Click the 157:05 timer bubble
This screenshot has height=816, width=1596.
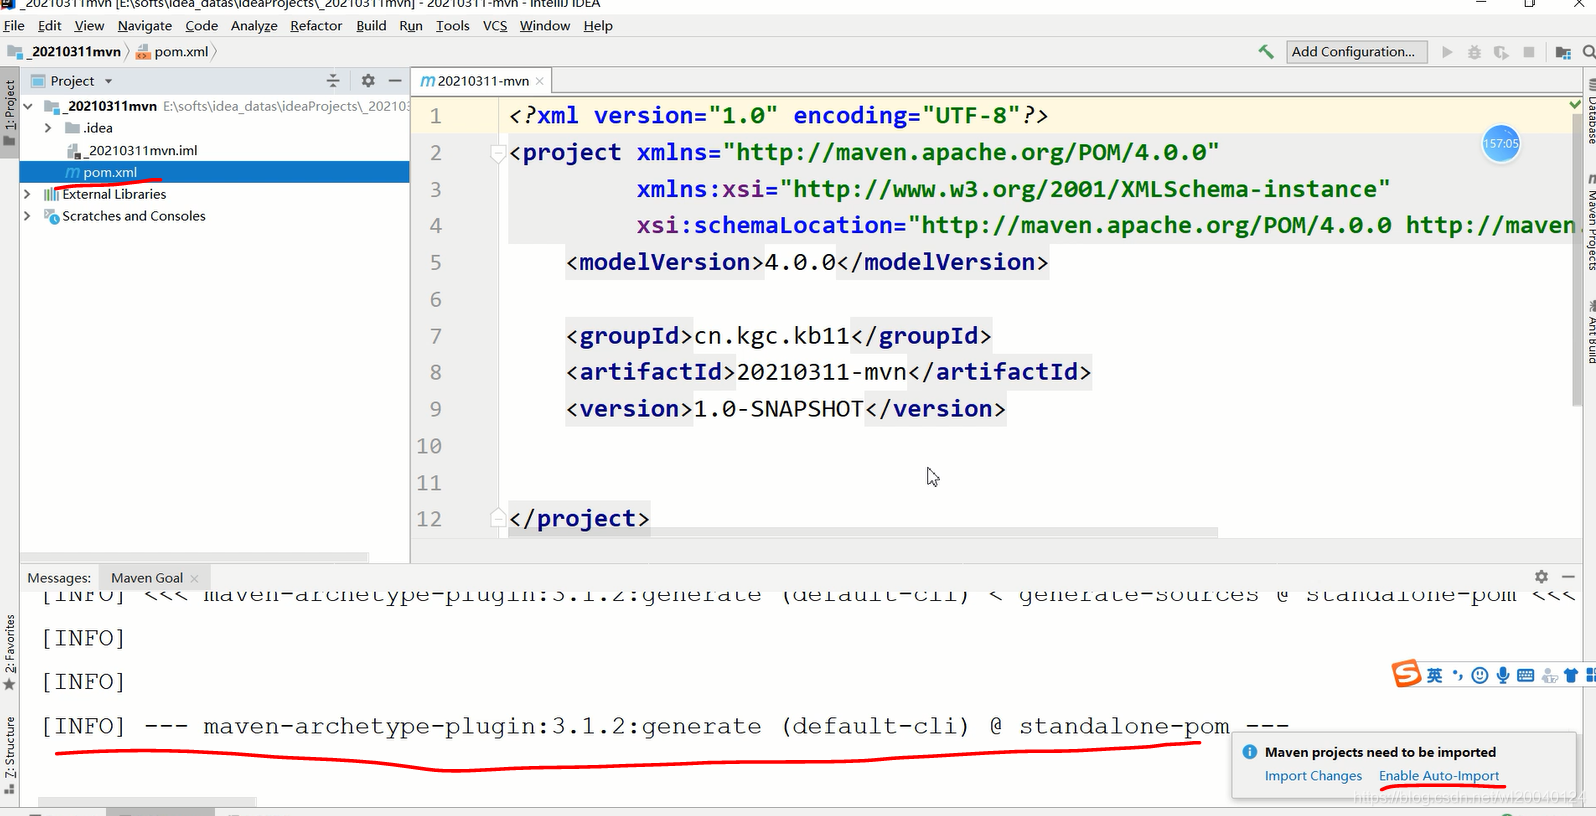click(1501, 144)
